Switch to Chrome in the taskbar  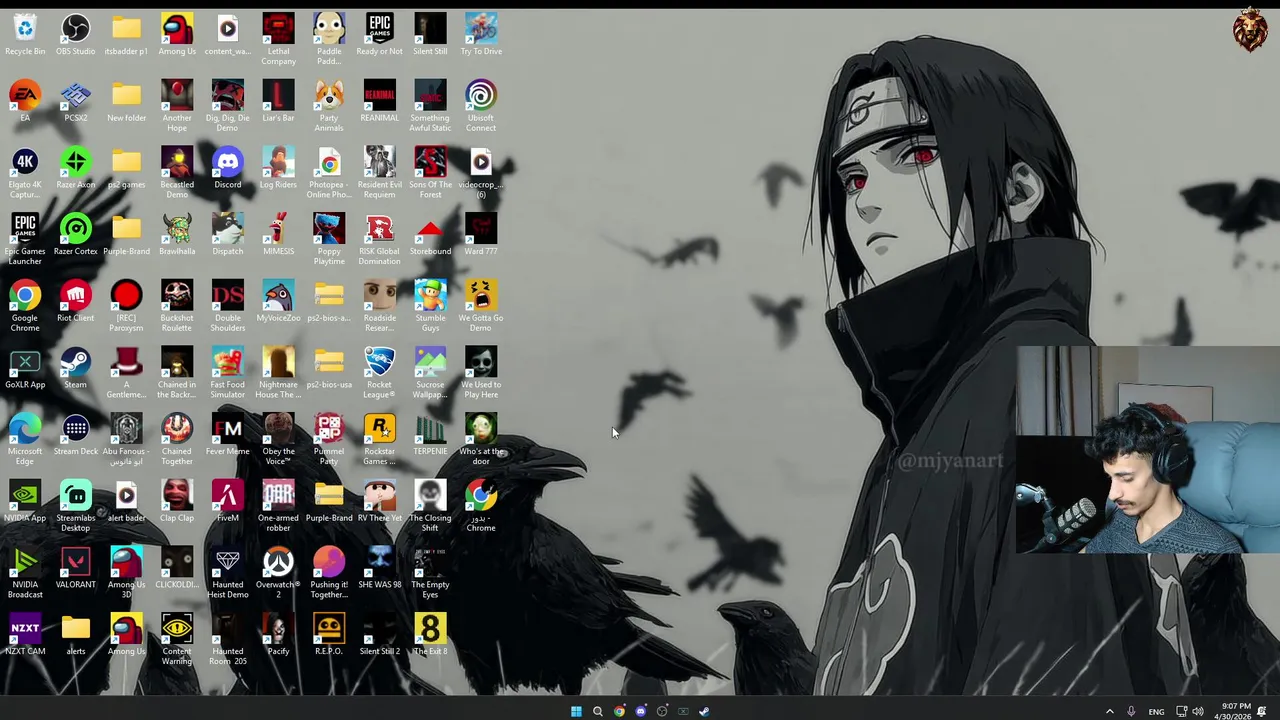pyautogui.click(x=619, y=711)
